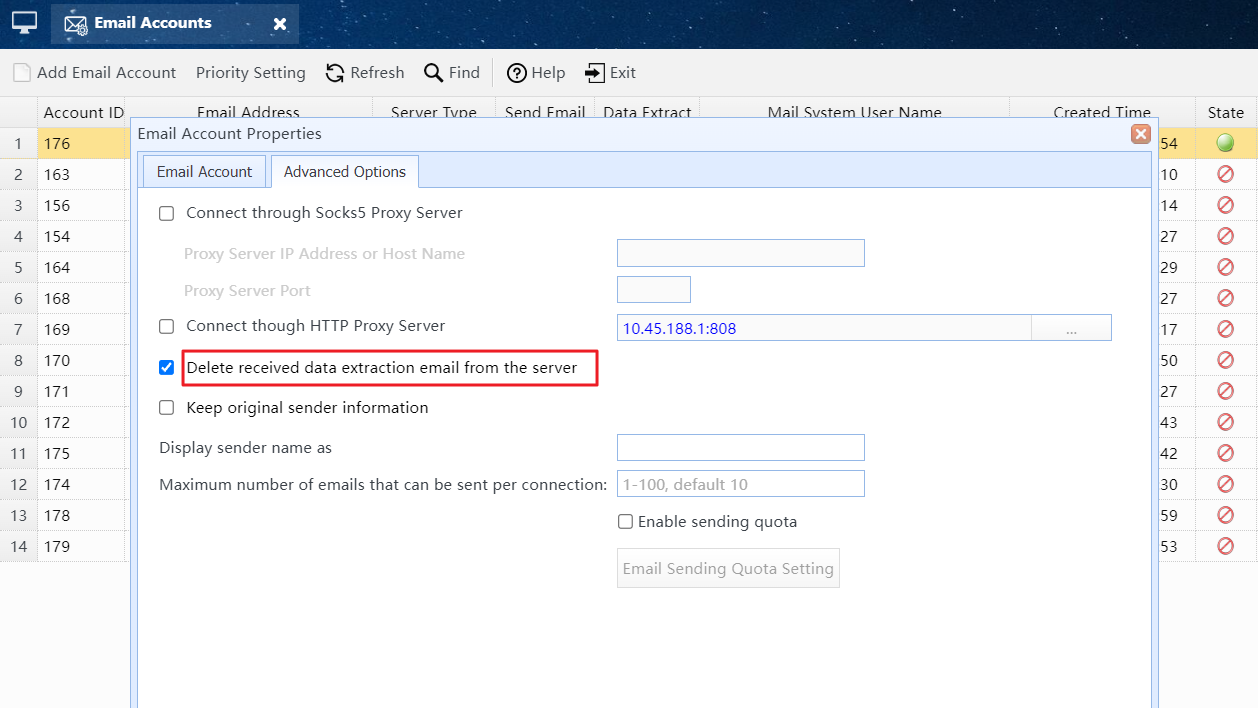Click disabled state icon for account 172
Viewport: 1258px width, 708px height.
coord(1225,422)
